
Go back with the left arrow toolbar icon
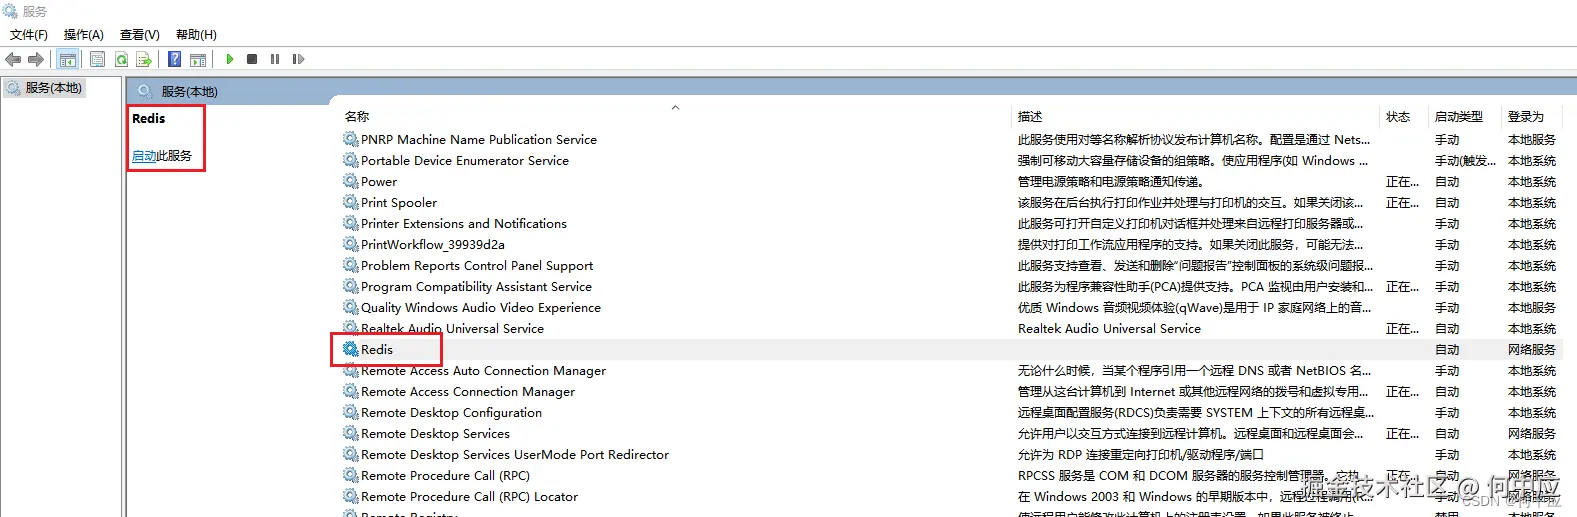13,59
